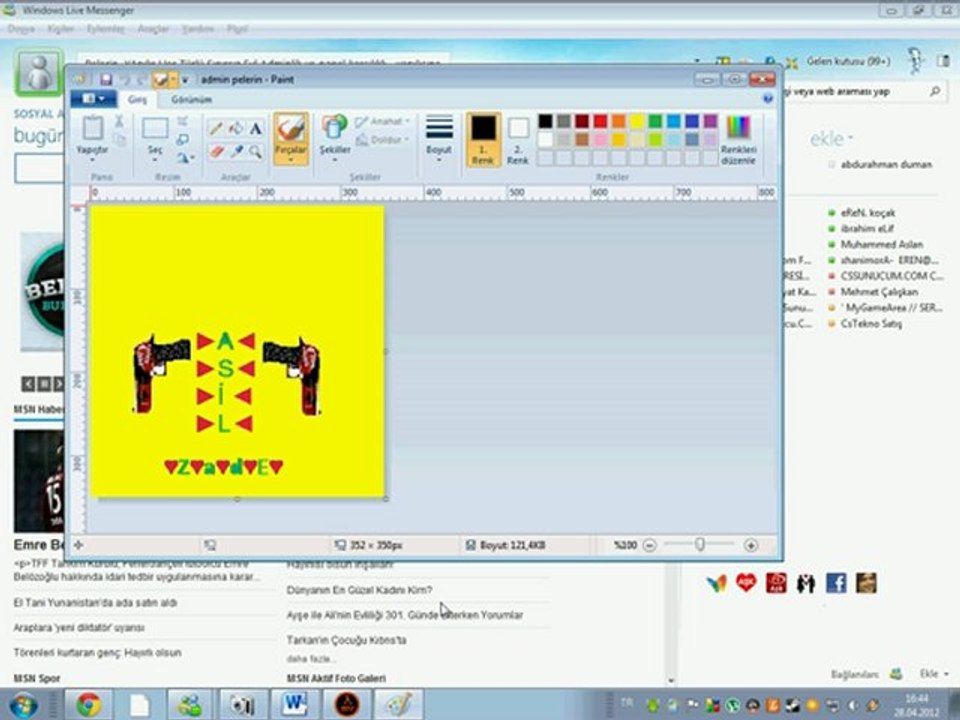
Task: Open Word from the taskbar
Action: point(294,705)
